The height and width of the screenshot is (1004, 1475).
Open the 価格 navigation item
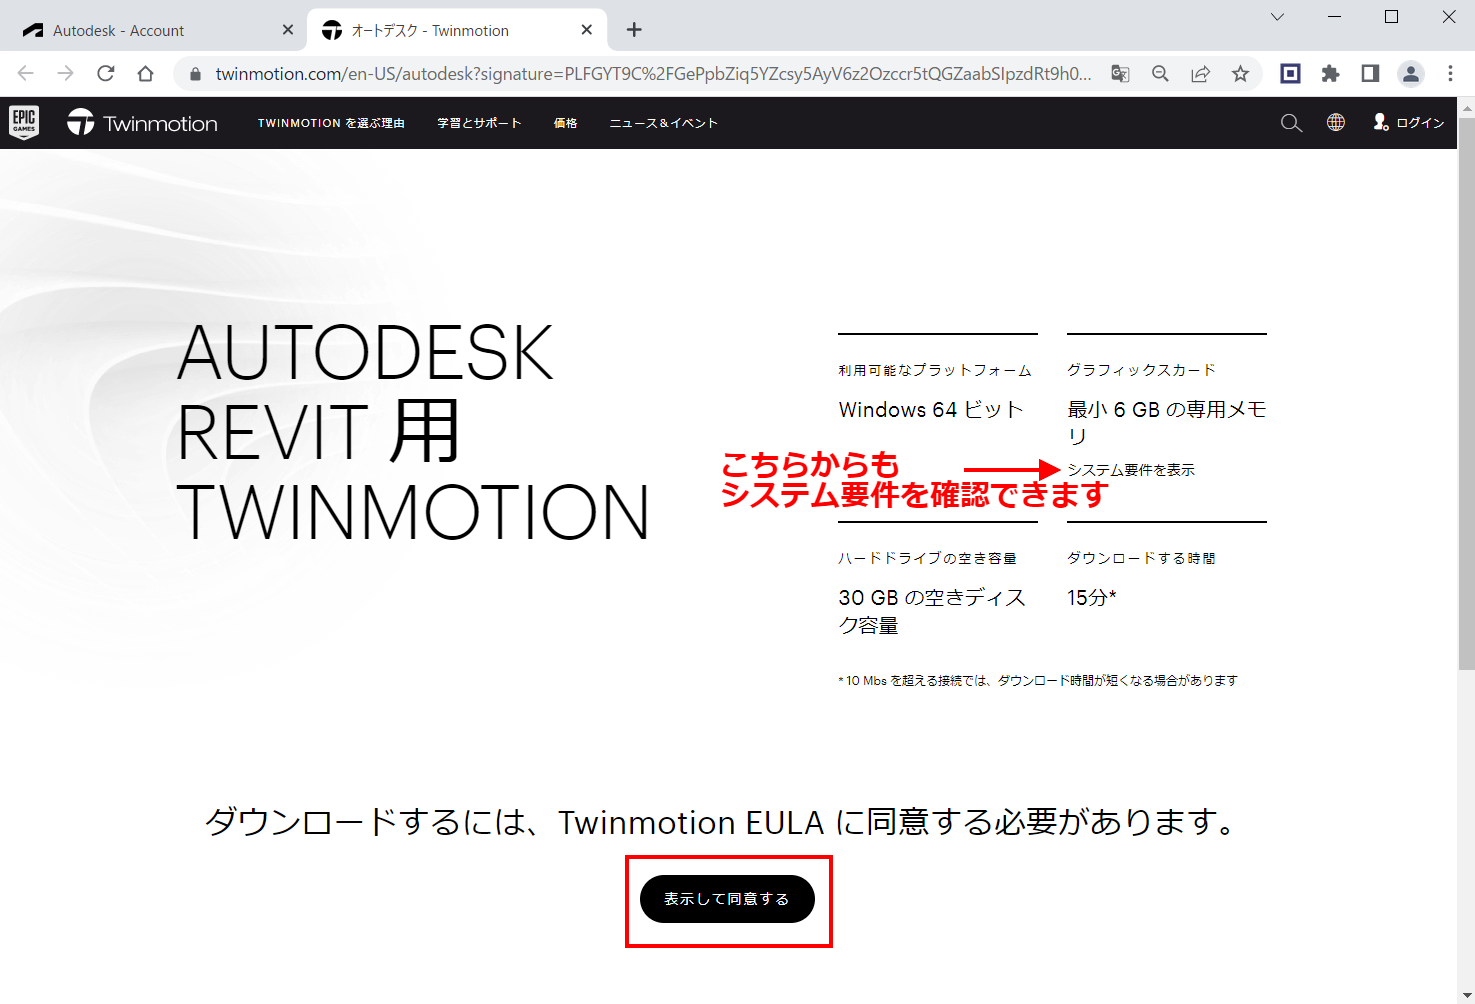tap(565, 122)
